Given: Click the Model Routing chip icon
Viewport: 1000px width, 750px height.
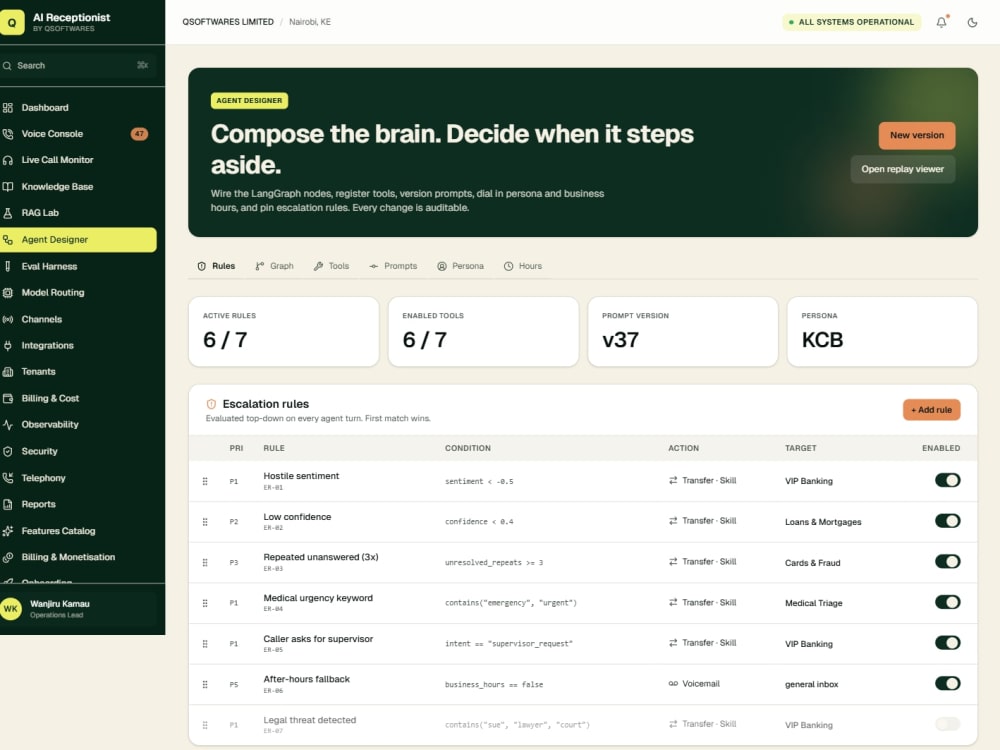Looking at the screenshot, I should point(8,293).
